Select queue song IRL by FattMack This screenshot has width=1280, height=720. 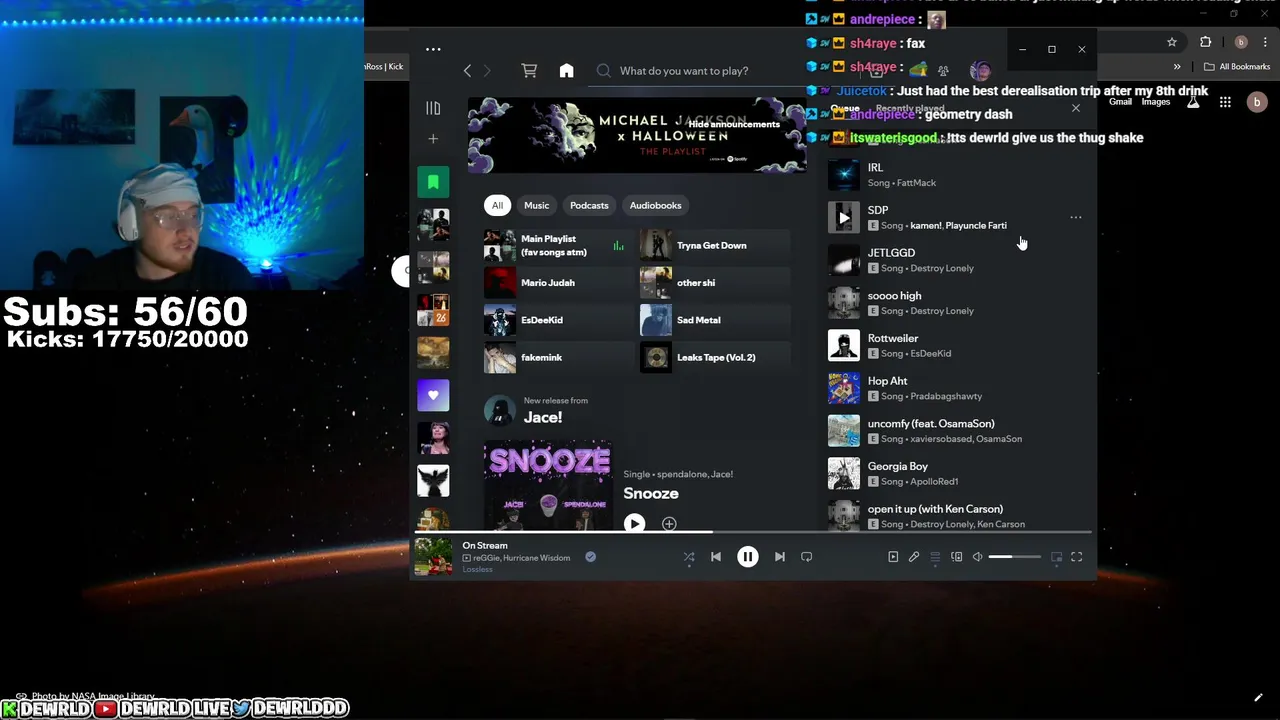pyautogui.click(x=957, y=175)
